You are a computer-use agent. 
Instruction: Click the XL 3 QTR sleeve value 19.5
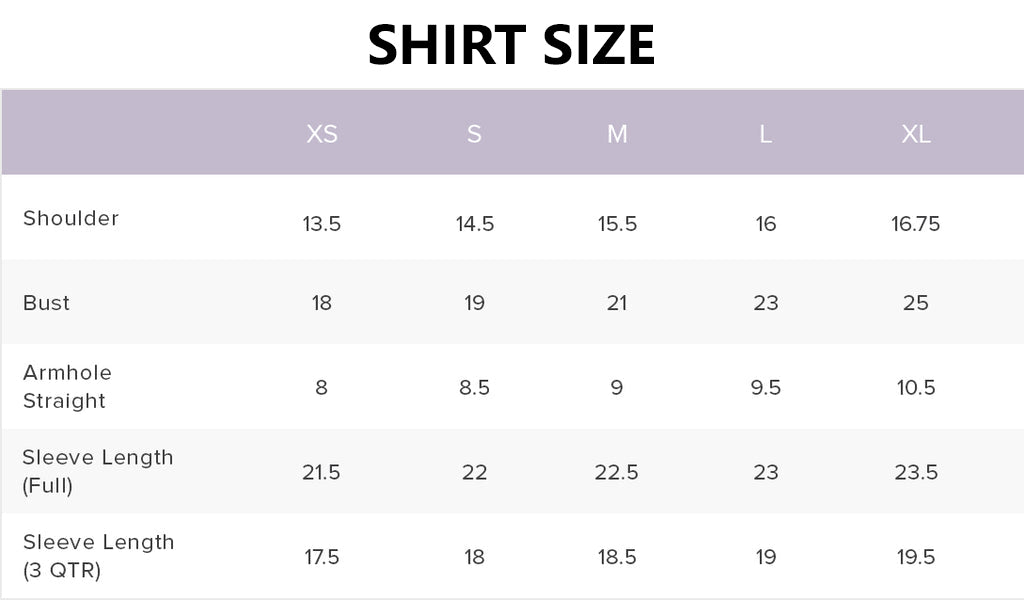(x=916, y=557)
